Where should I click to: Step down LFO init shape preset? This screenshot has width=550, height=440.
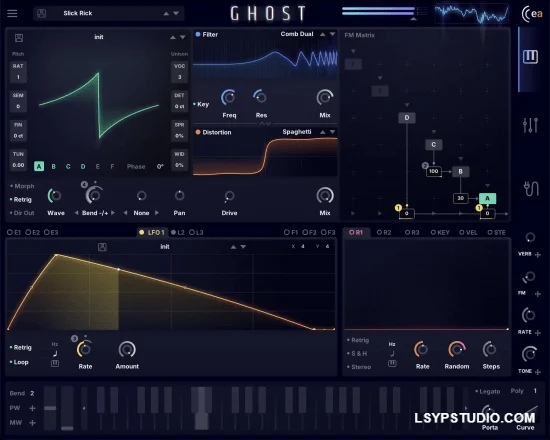[x=243, y=247]
